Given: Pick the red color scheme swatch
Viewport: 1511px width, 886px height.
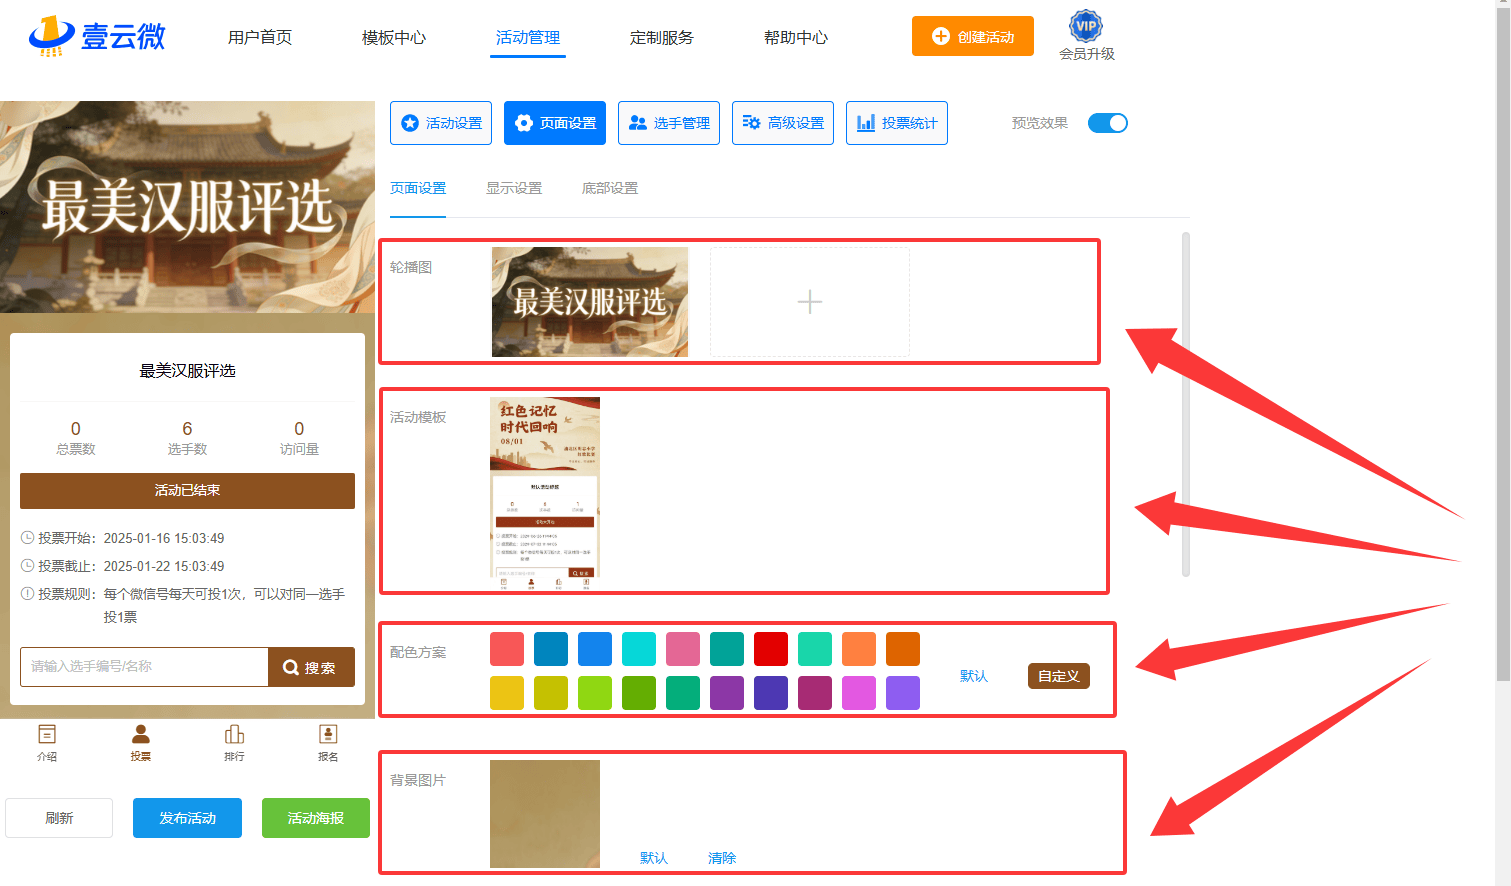Looking at the screenshot, I should click(771, 649).
